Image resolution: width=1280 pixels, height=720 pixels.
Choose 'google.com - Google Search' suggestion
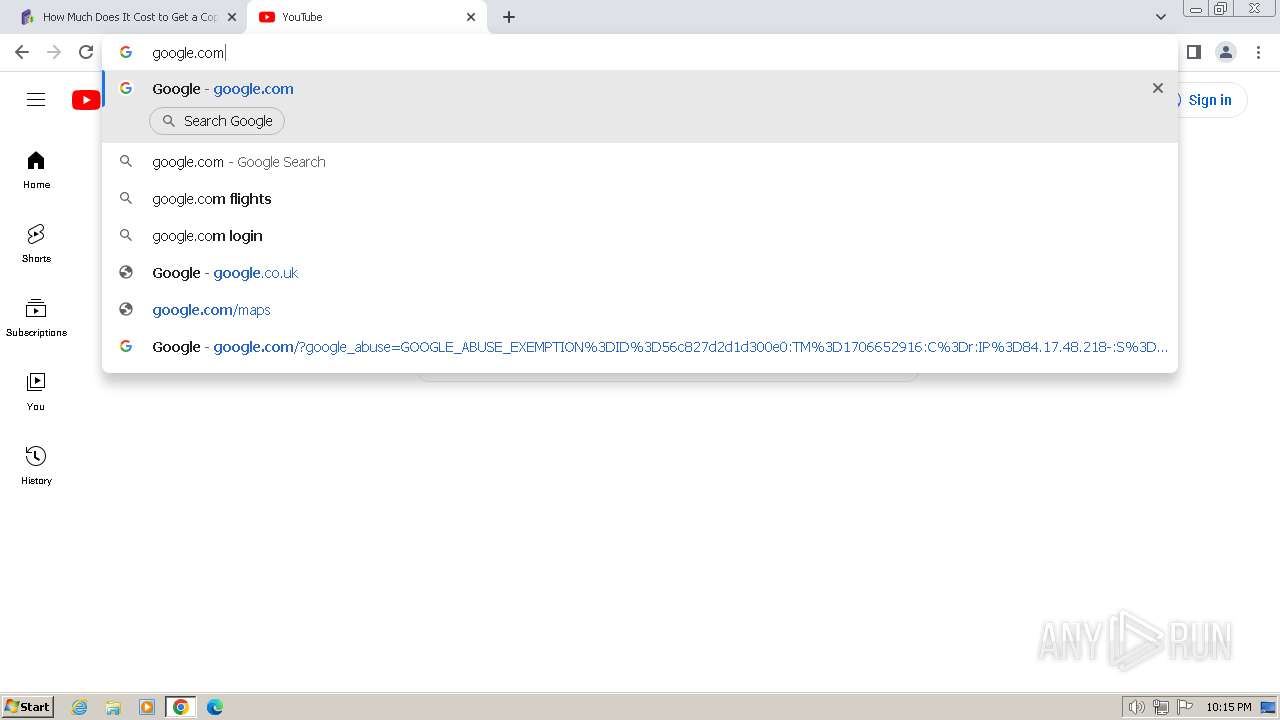tap(640, 162)
